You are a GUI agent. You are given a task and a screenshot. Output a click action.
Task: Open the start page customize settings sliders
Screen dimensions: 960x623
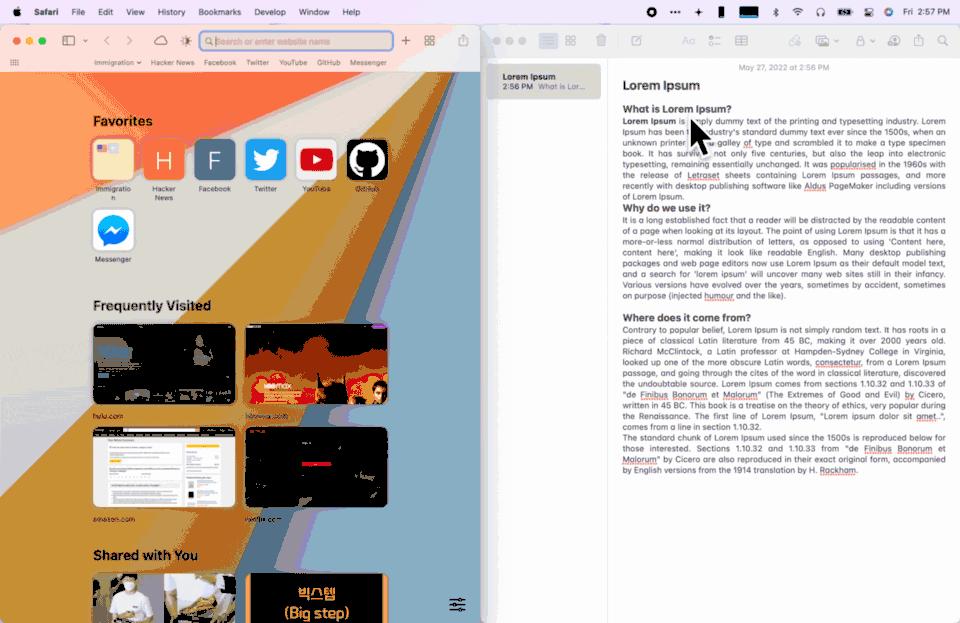457,604
